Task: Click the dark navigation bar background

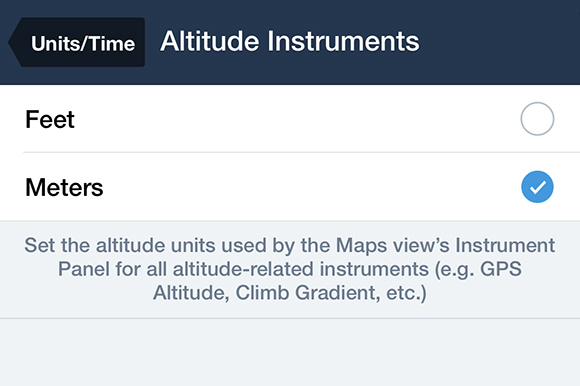Action: click(499, 43)
